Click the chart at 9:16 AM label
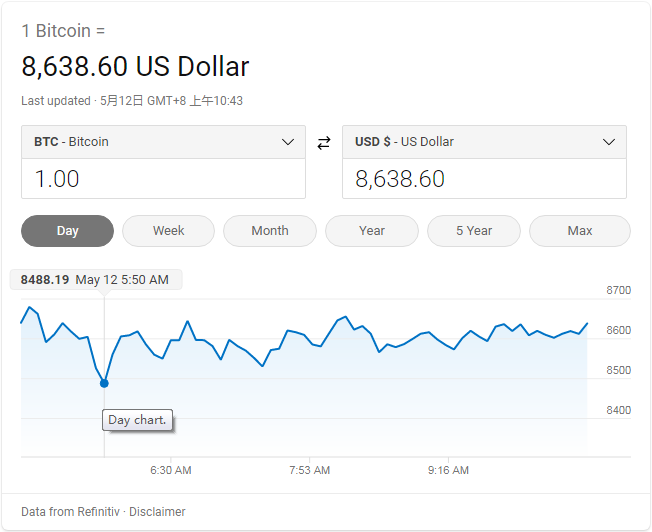 coord(448,470)
